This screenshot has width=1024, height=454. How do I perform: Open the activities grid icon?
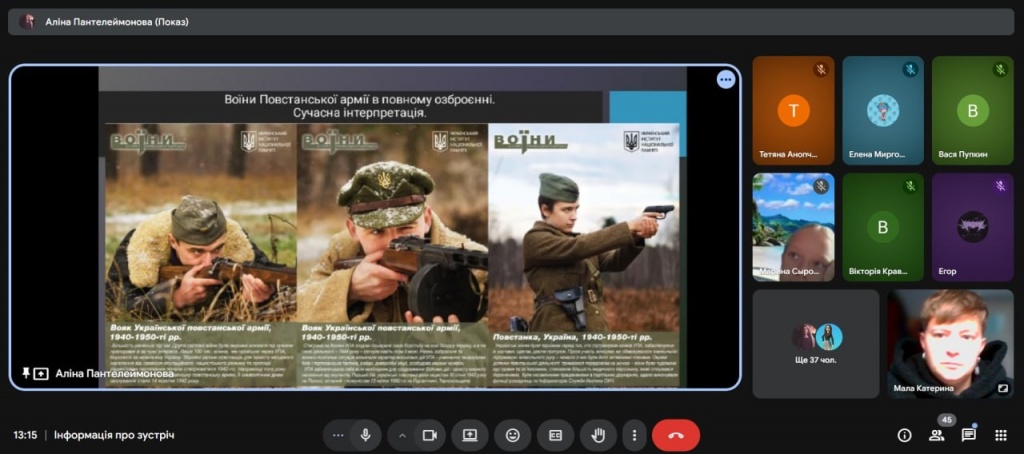pyautogui.click(x=1000, y=435)
